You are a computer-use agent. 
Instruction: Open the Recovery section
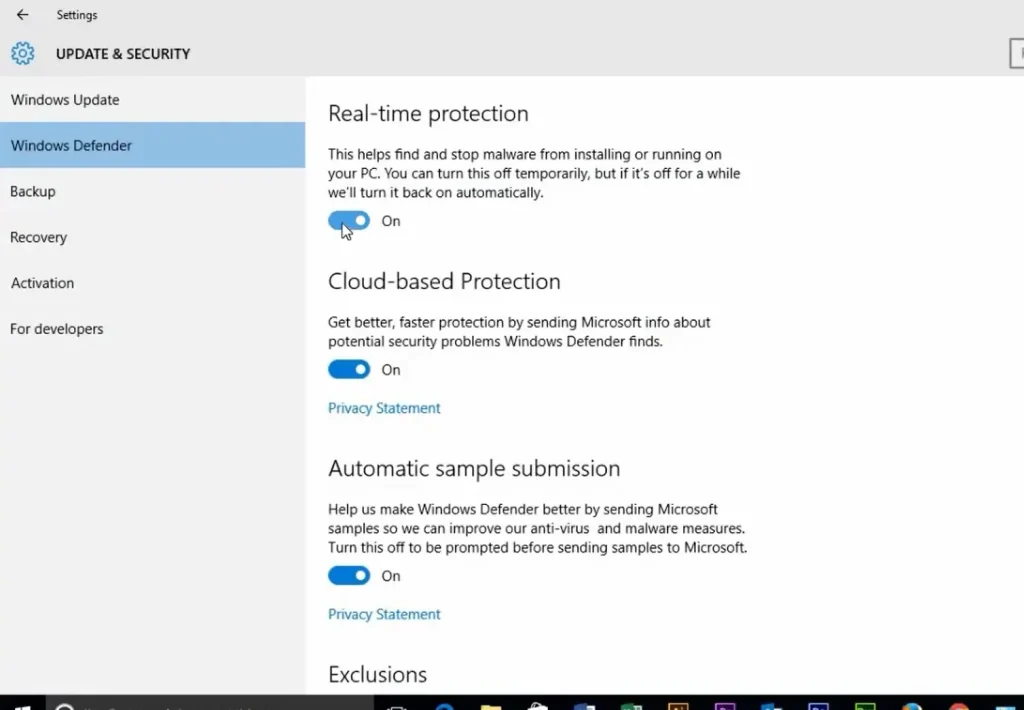click(x=38, y=237)
